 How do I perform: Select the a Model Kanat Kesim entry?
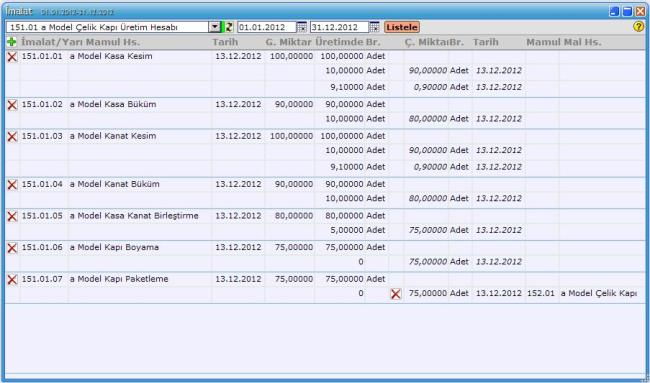coord(113,136)
